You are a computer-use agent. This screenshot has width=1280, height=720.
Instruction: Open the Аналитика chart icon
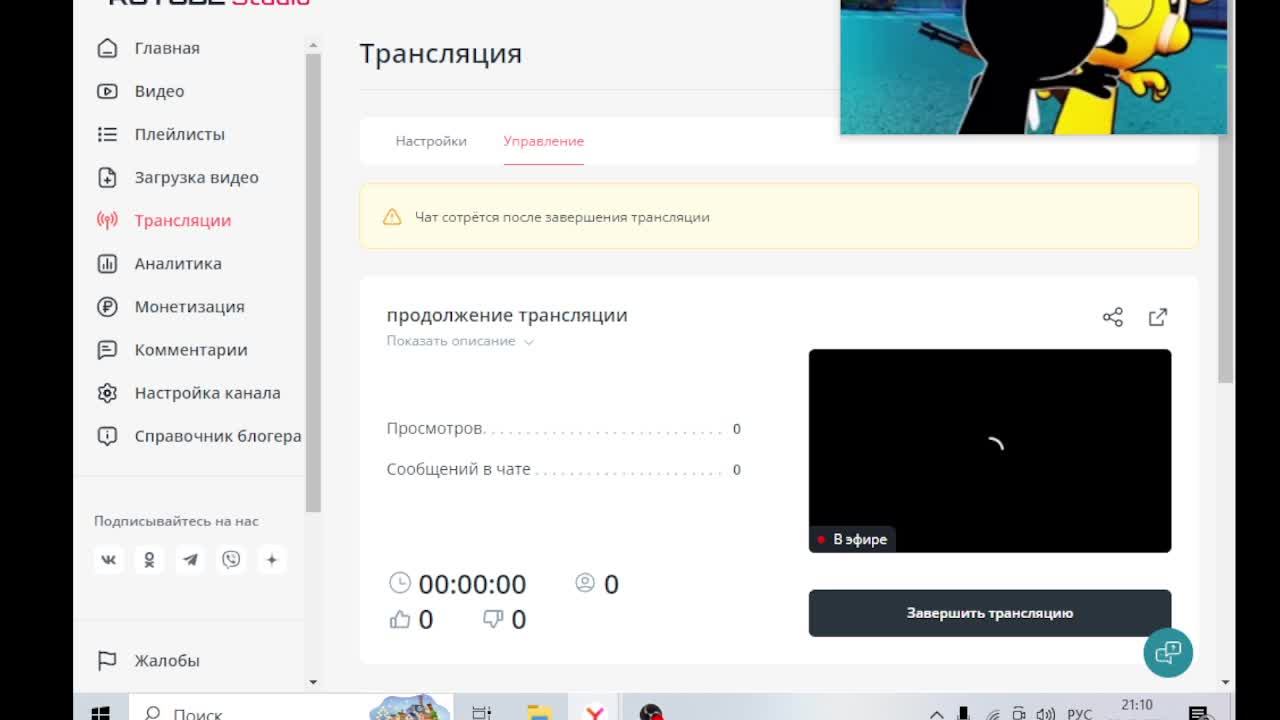point(107,264)
